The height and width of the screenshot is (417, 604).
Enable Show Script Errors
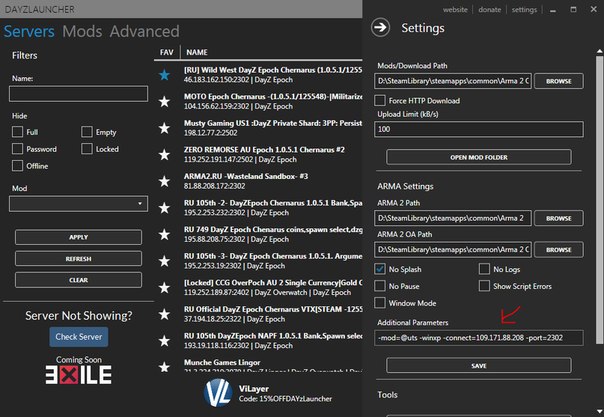[484, 286]
